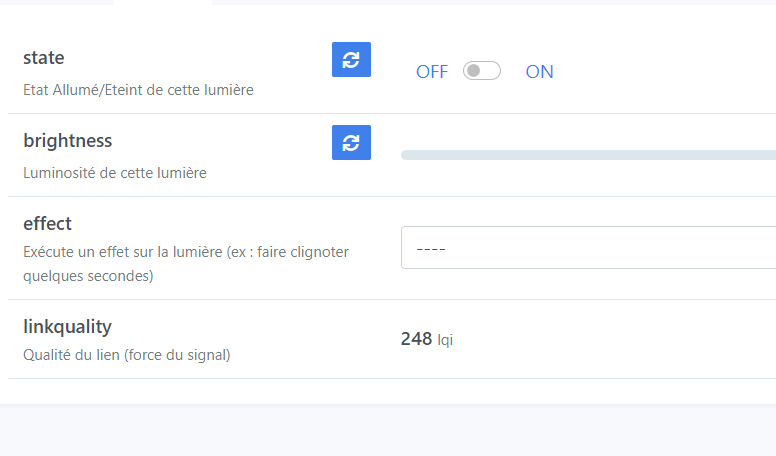Image resolution: width=776 pixels, height=456 pixels.
Task: Click the Etat Allumé/Eteint description text
Action: pos(138,90)
